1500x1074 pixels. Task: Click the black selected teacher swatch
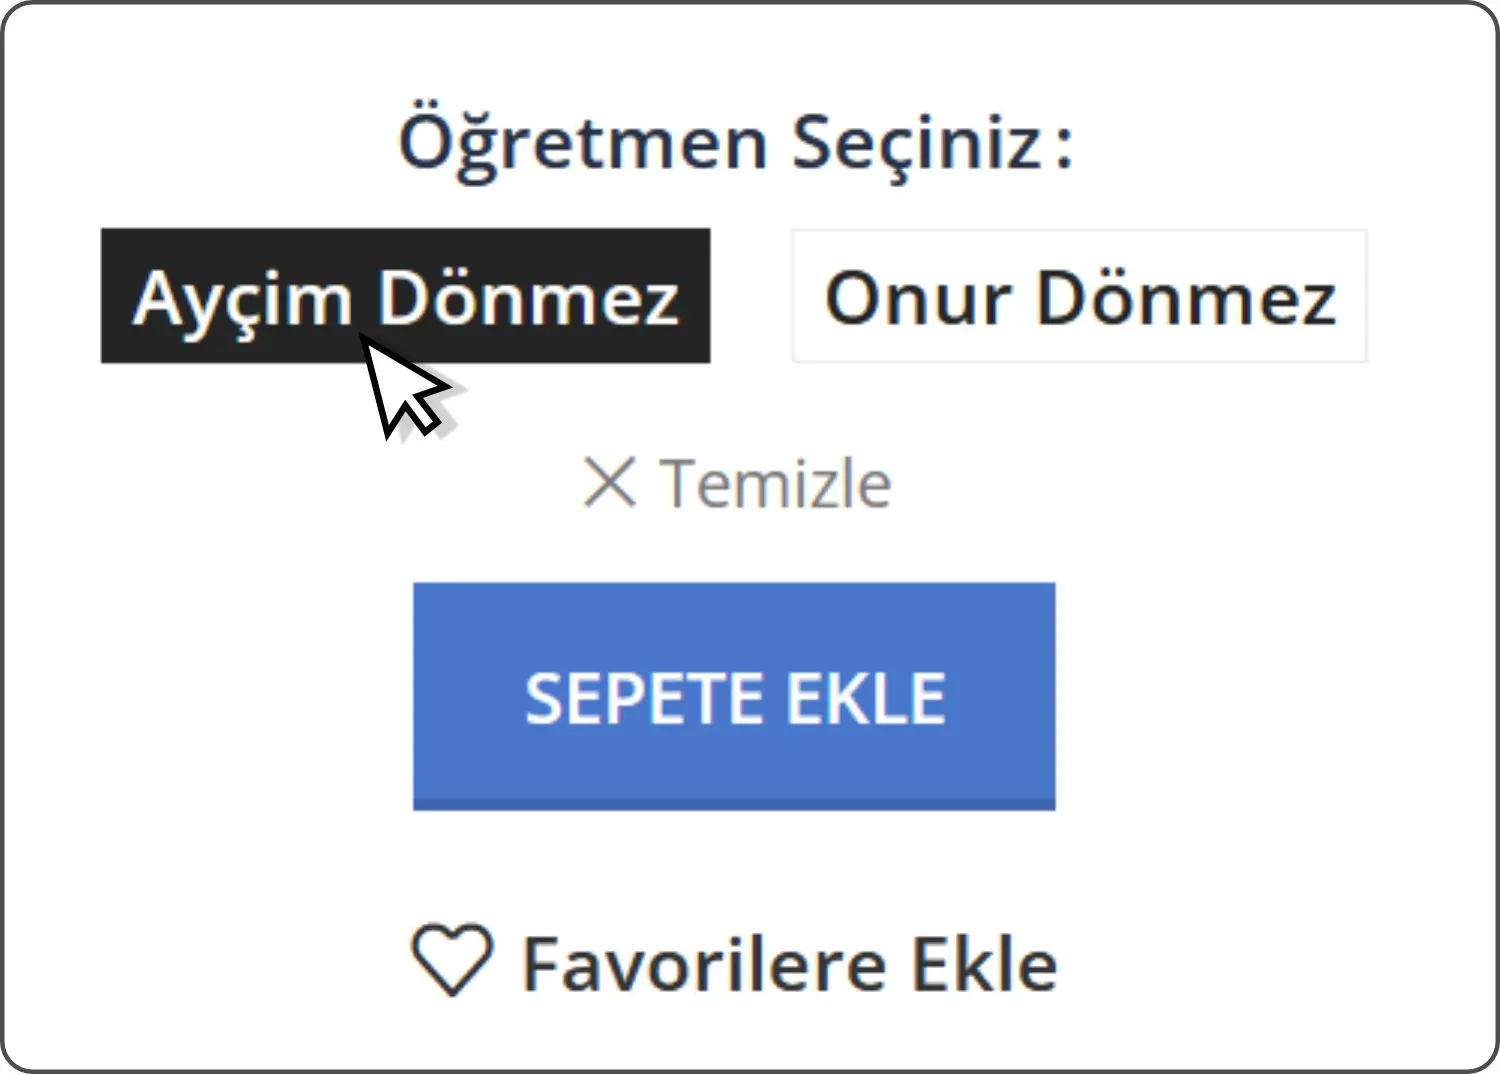405,296
